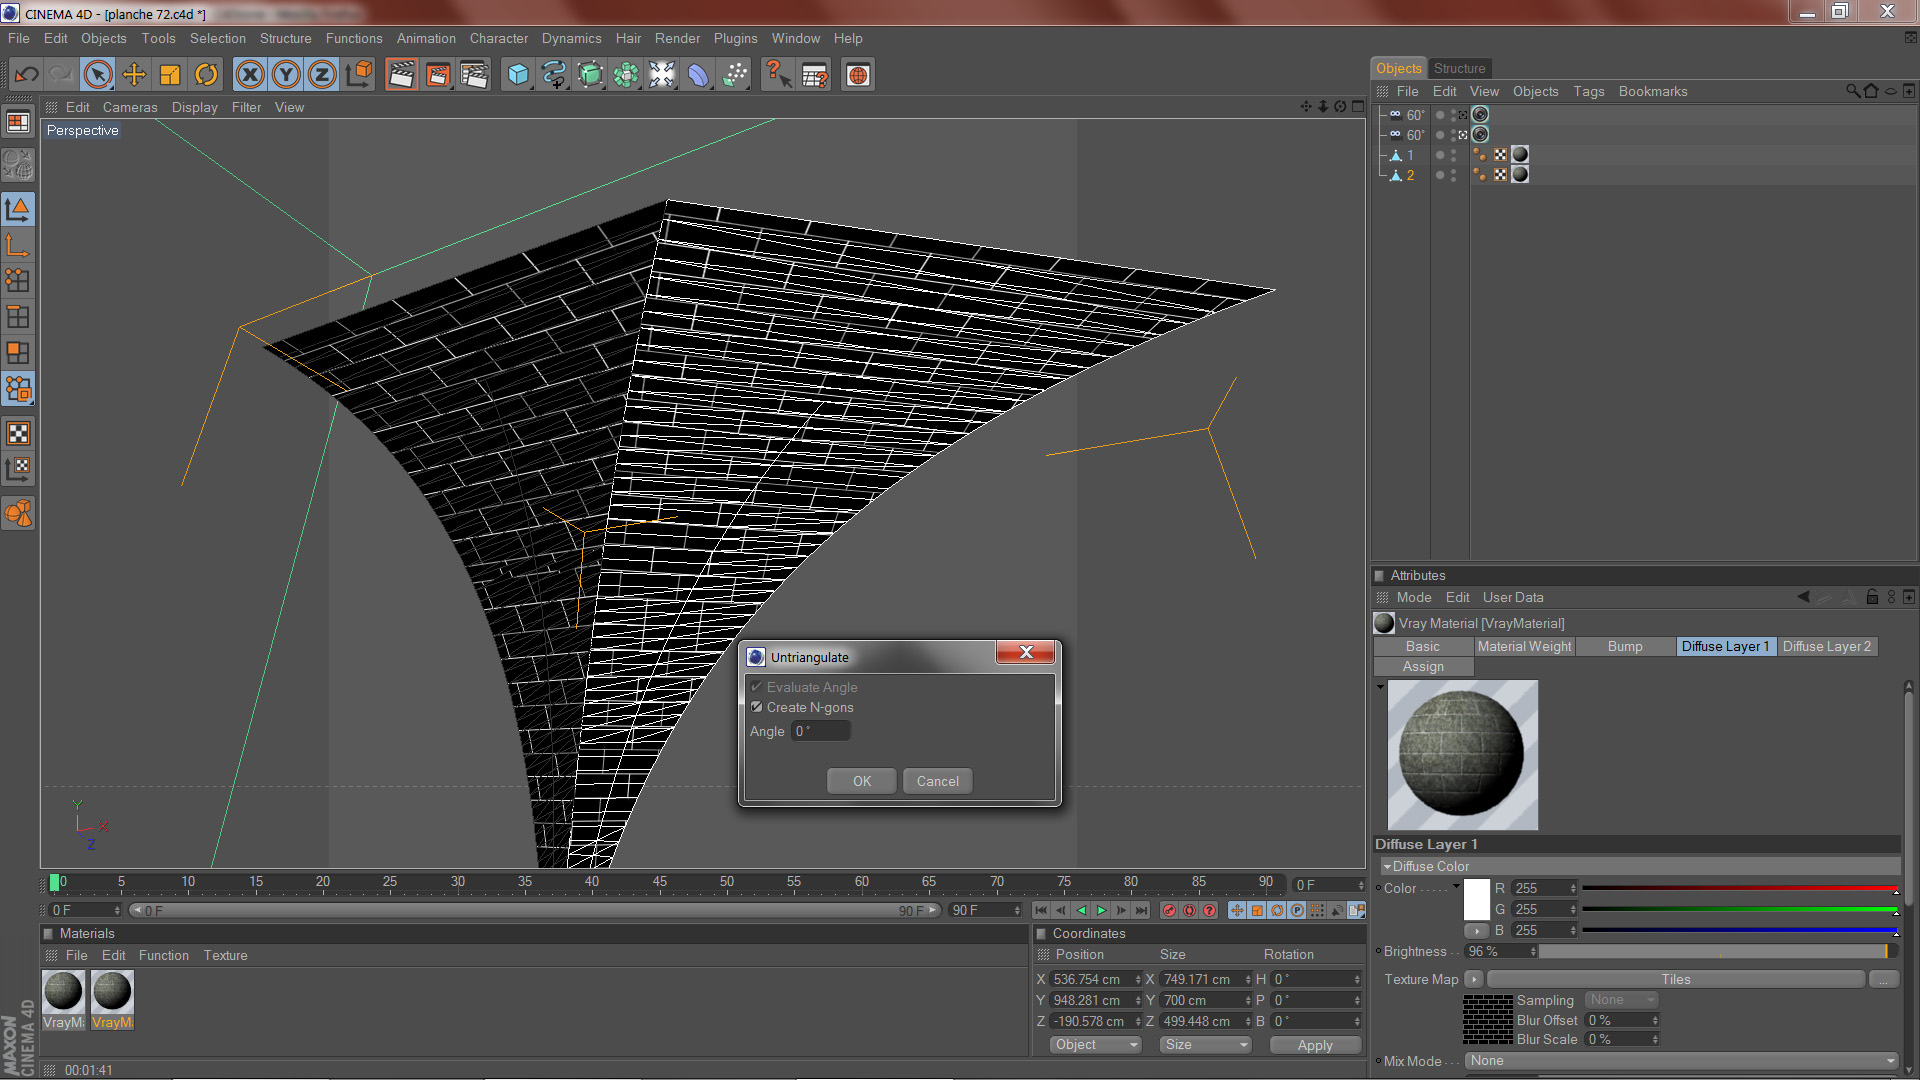Click the Apply coordinates button
Screen dimensions: 1920x1080
[x=1314, y=1044]
